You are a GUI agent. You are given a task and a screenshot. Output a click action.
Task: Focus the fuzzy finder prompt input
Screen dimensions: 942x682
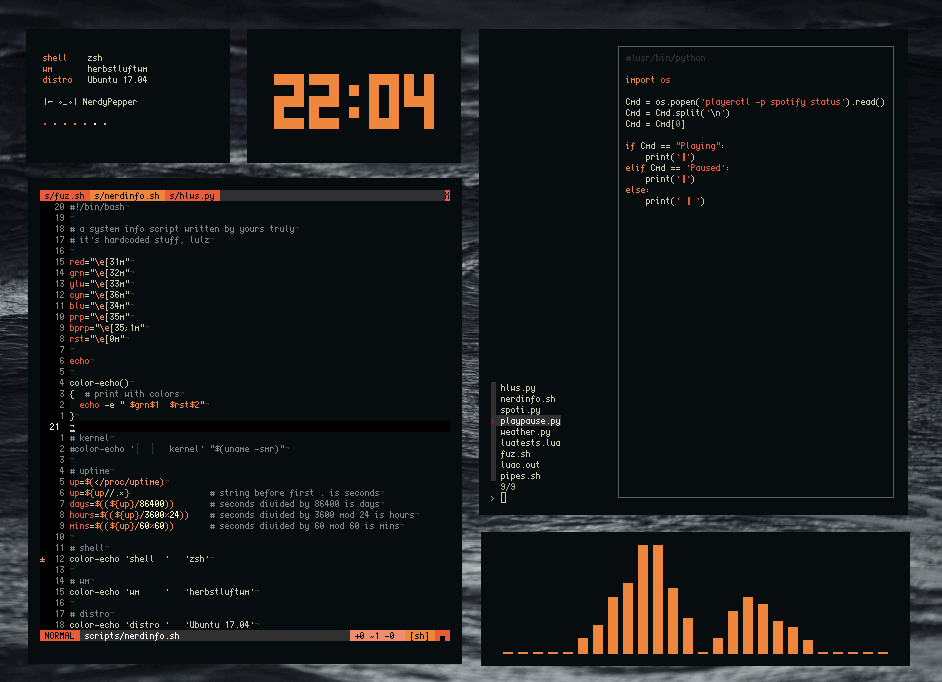[x=503, y=498]
